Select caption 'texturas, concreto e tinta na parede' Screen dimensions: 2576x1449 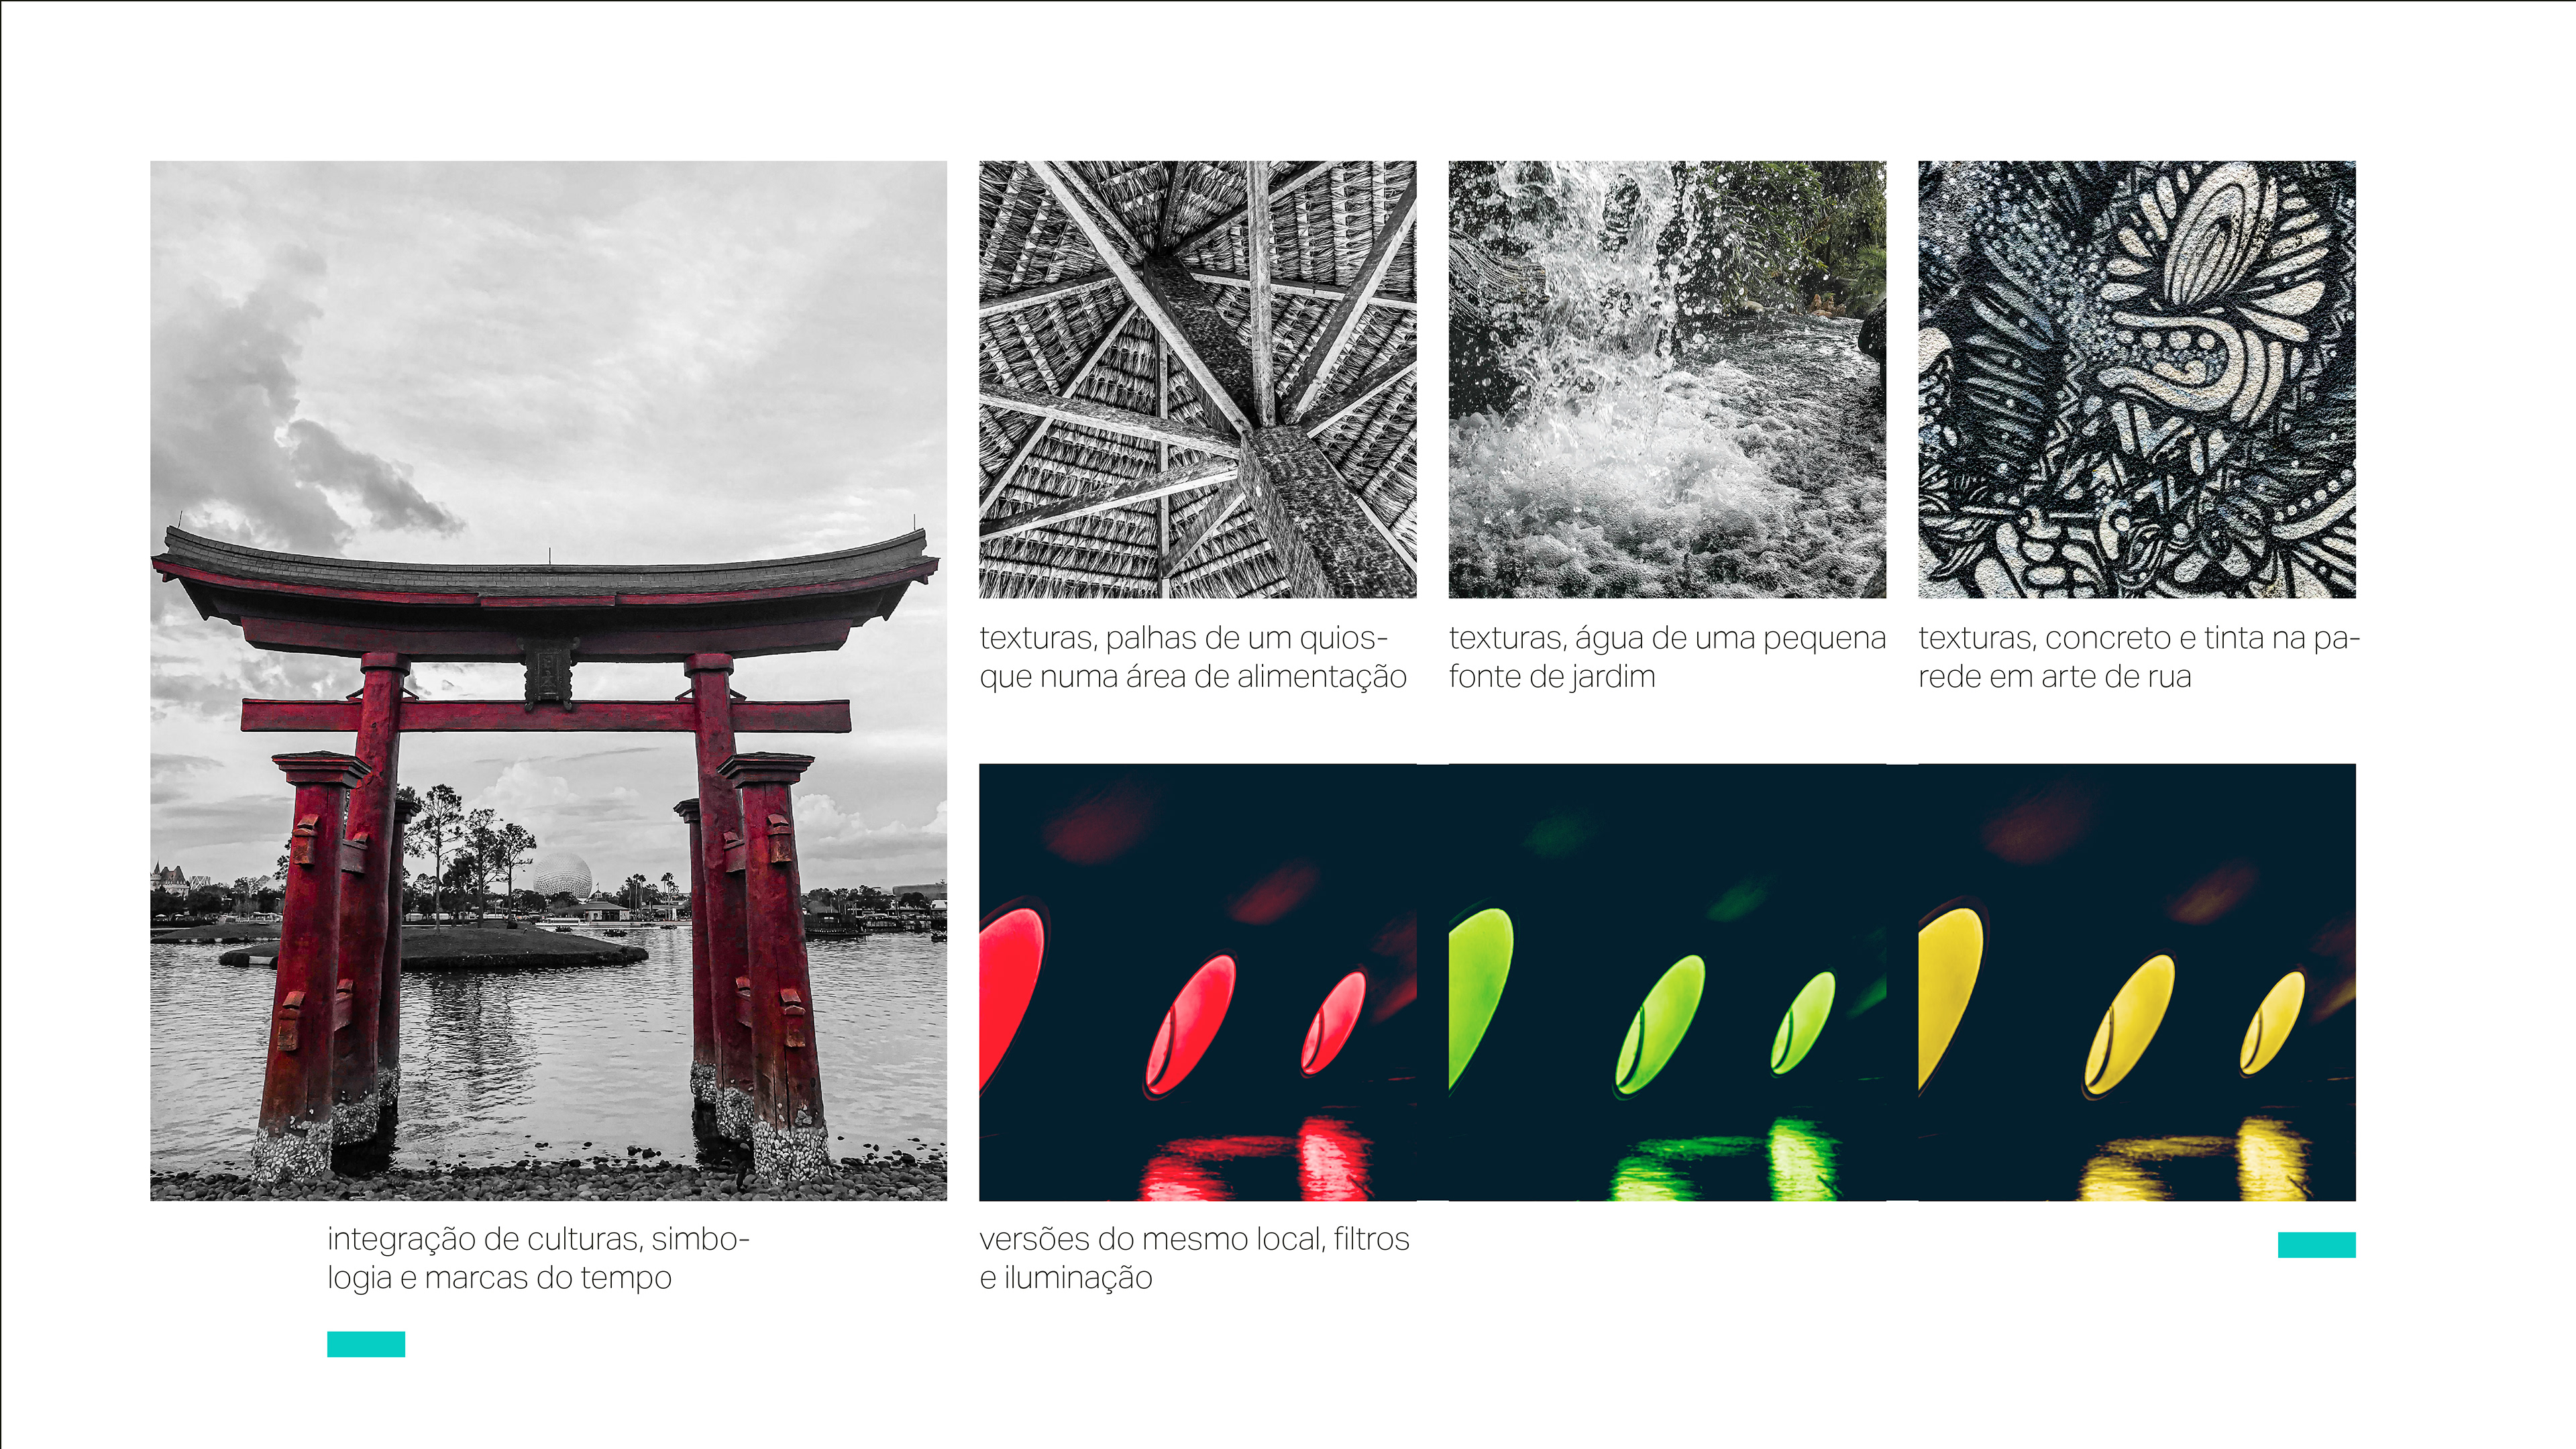[2139, 657]
